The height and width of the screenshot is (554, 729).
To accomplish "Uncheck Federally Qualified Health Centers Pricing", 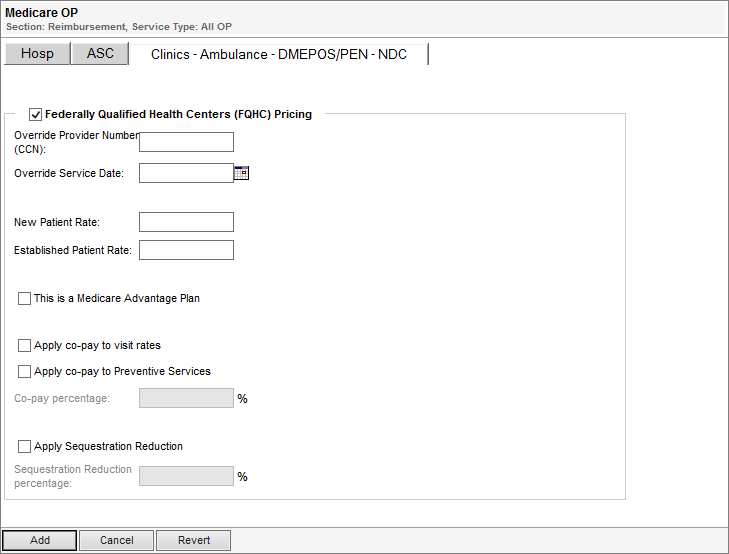I will point(35,114).
